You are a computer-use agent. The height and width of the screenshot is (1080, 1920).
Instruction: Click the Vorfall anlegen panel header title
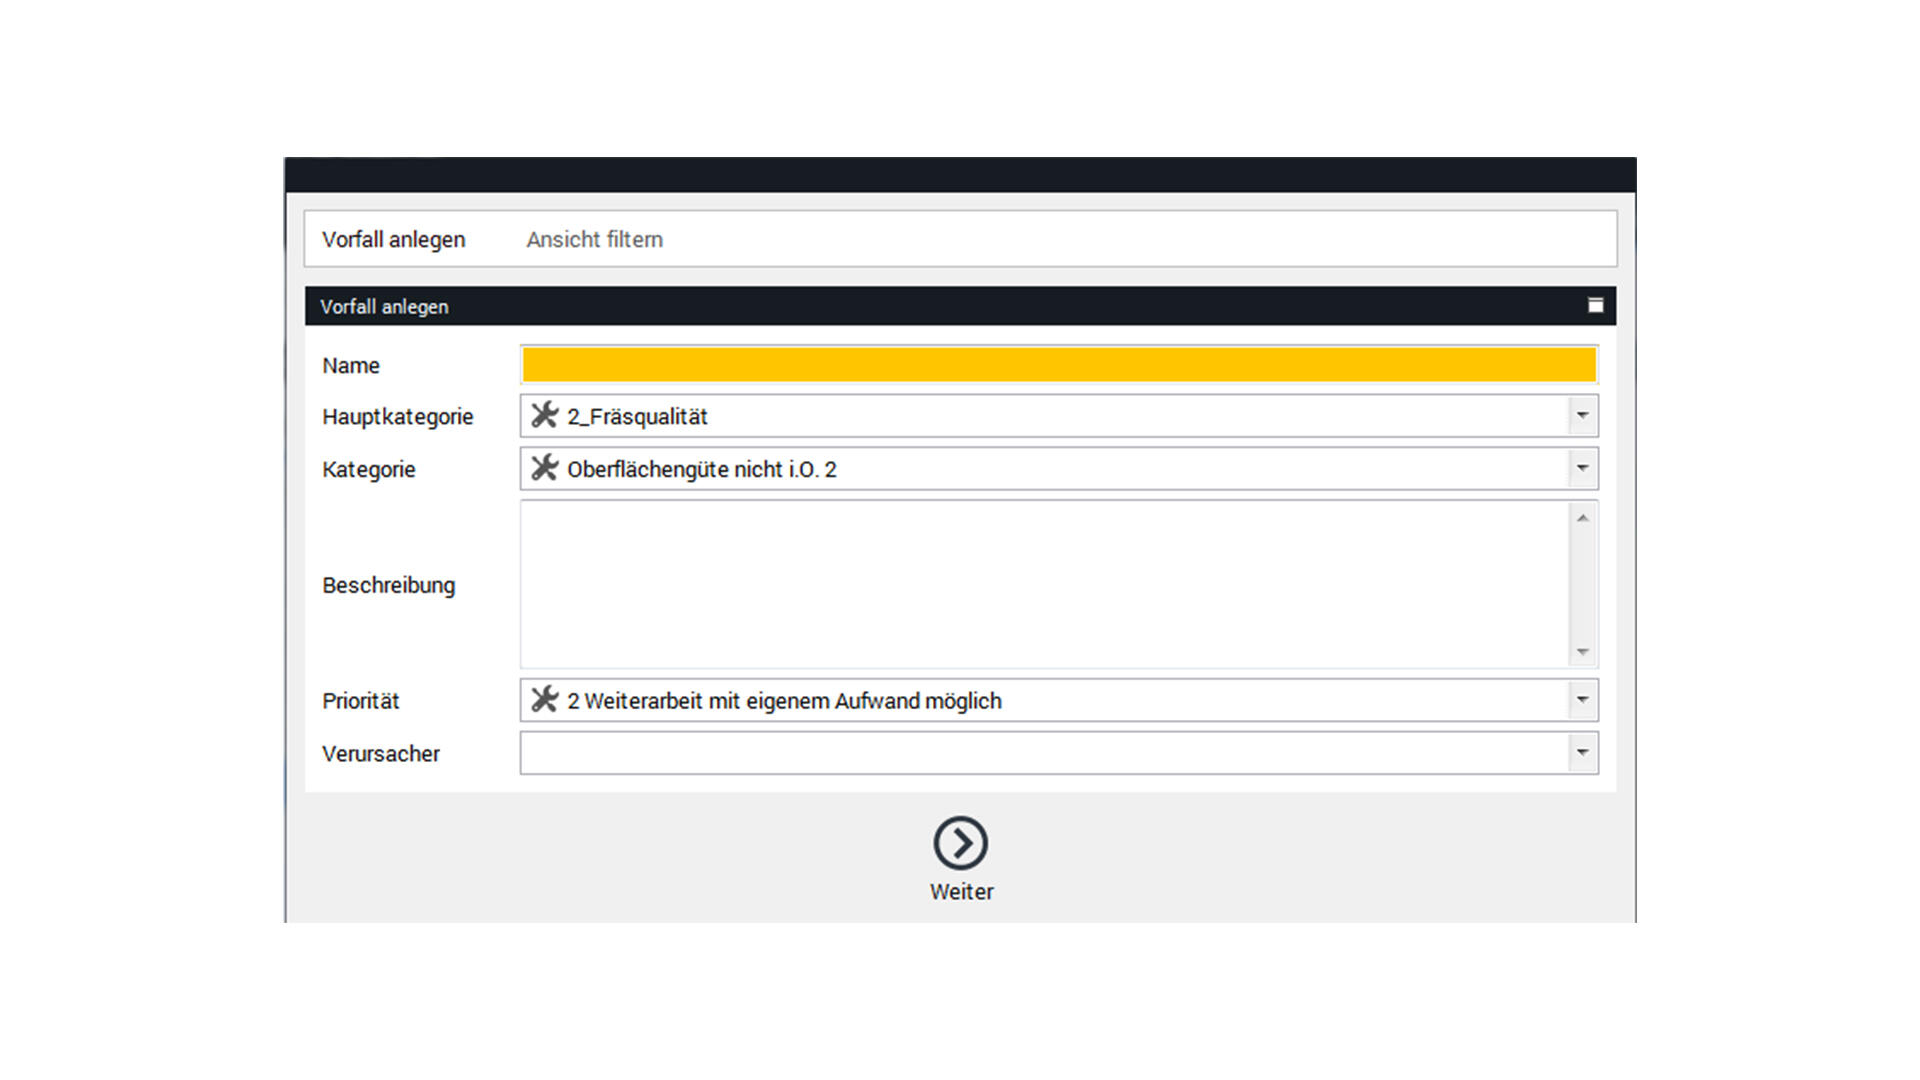click(384, 307)
